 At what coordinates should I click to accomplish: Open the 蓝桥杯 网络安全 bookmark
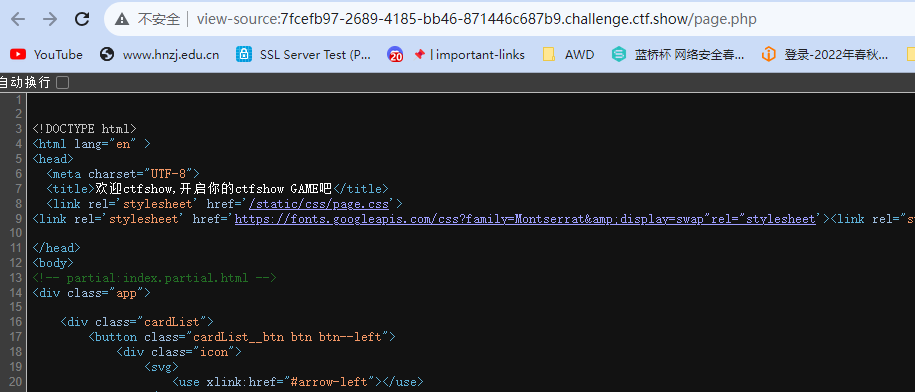678,54
